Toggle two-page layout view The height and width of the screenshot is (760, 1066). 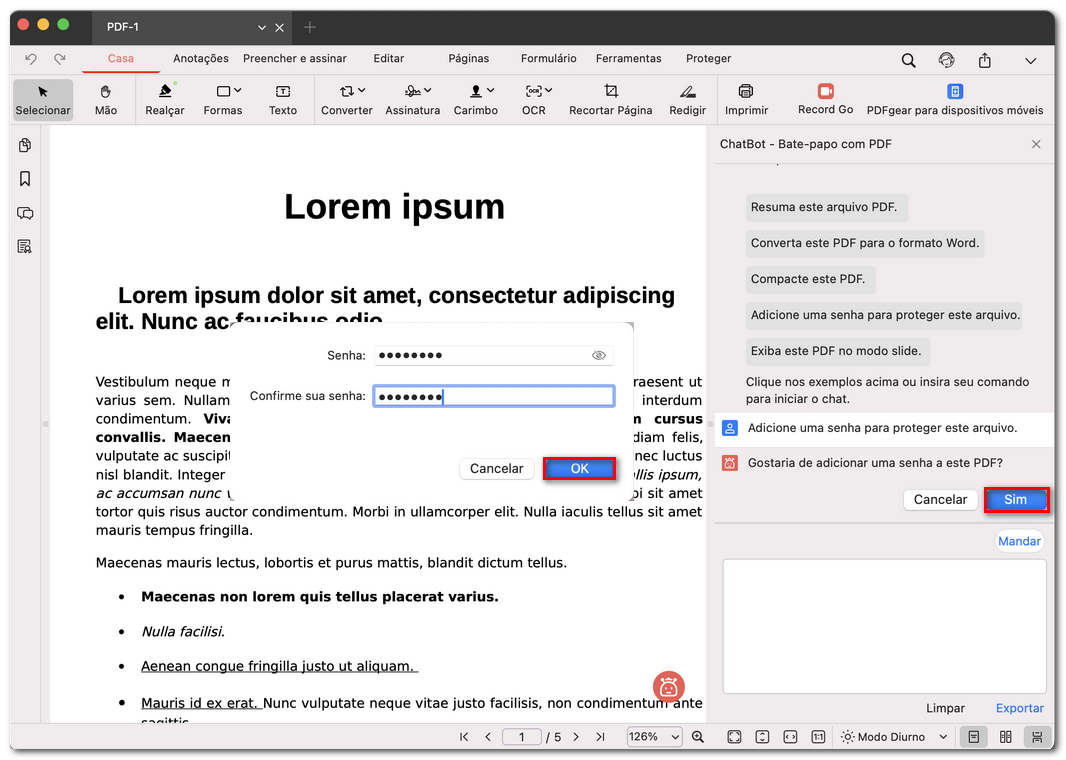click(1005, 736)
